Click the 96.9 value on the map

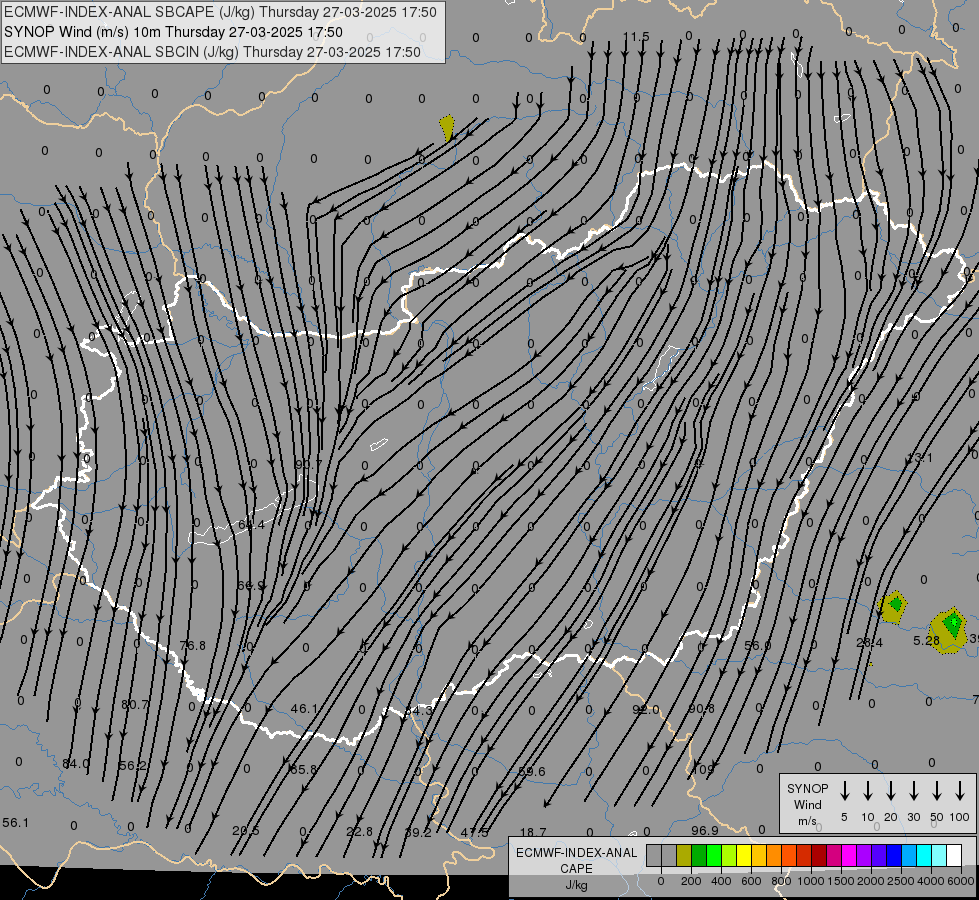tap(705, 830)
